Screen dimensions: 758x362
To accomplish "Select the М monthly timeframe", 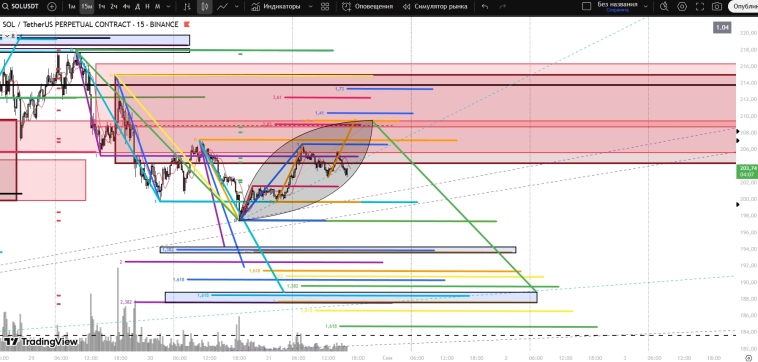I will [x=158, y=6].
